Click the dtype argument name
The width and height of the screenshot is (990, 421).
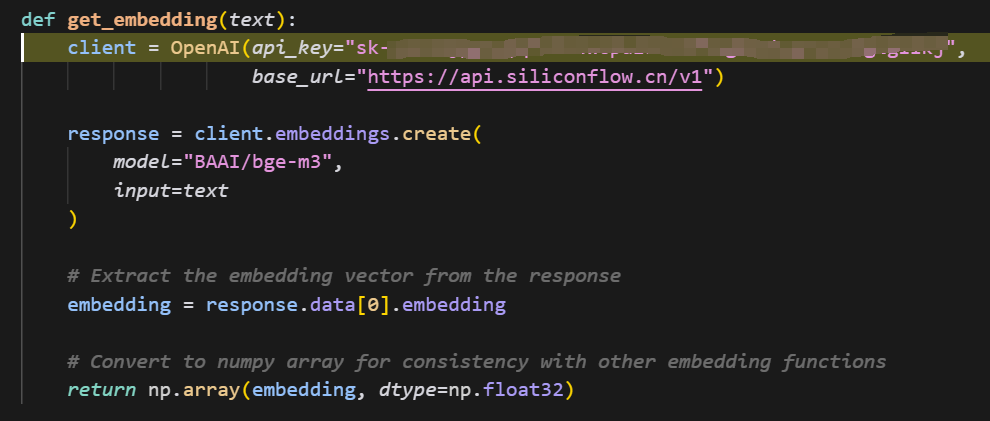click(x=407, y=391)
